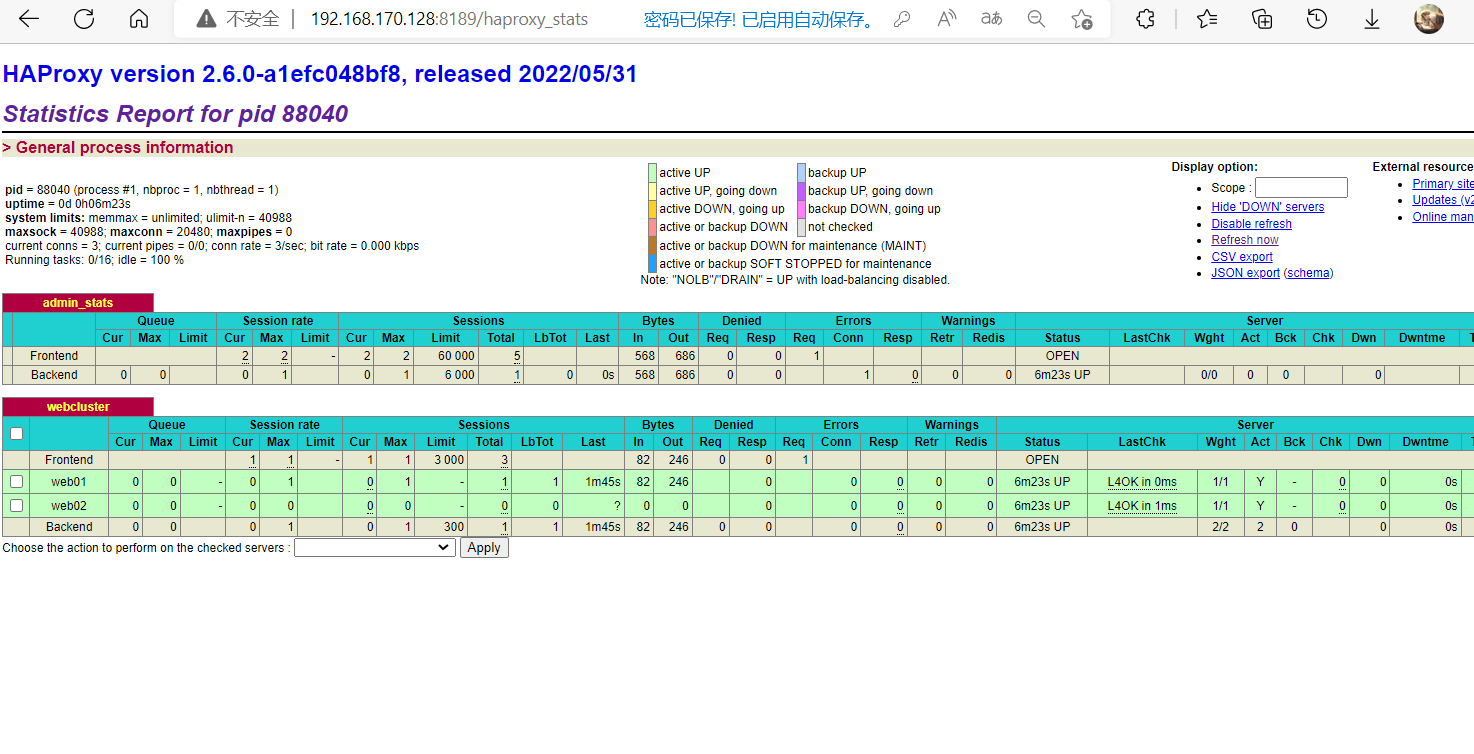
Task: Click the backup UP blue legend swatch
Action: click(x=801, y=173)
